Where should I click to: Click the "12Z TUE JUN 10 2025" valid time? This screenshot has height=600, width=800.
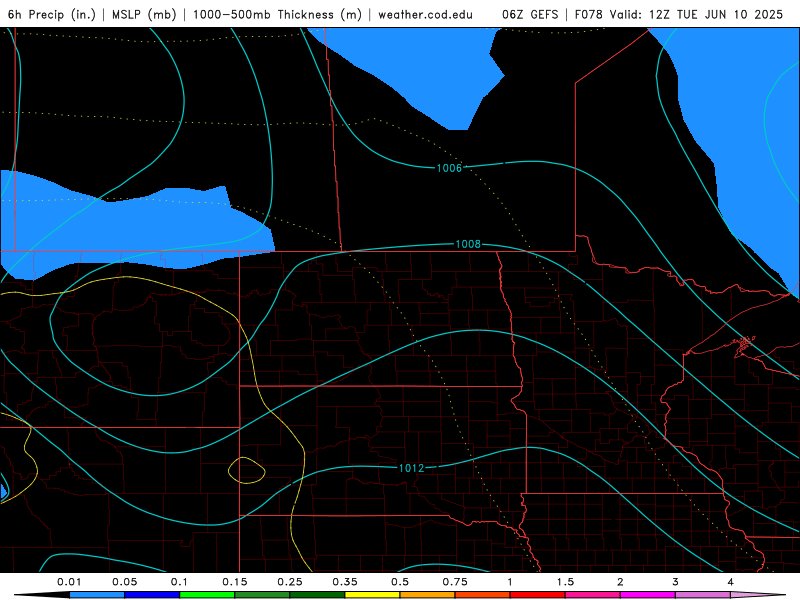[x=716, y=14]
